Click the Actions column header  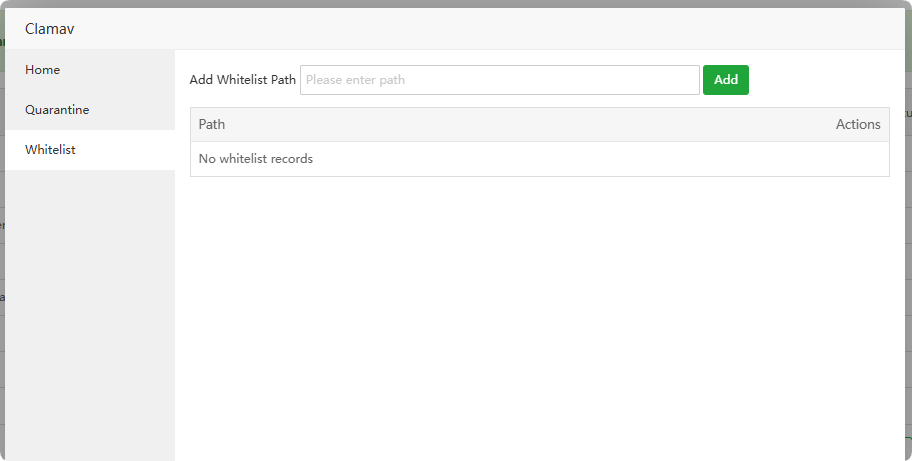coord(858,125)
